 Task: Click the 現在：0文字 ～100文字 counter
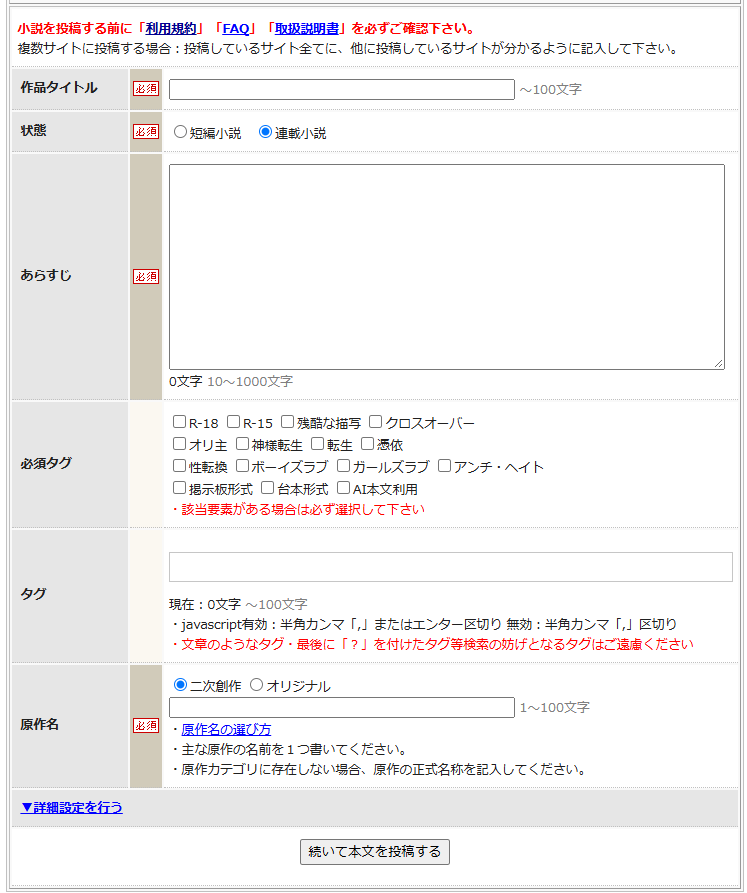click(x=238, y=604)
